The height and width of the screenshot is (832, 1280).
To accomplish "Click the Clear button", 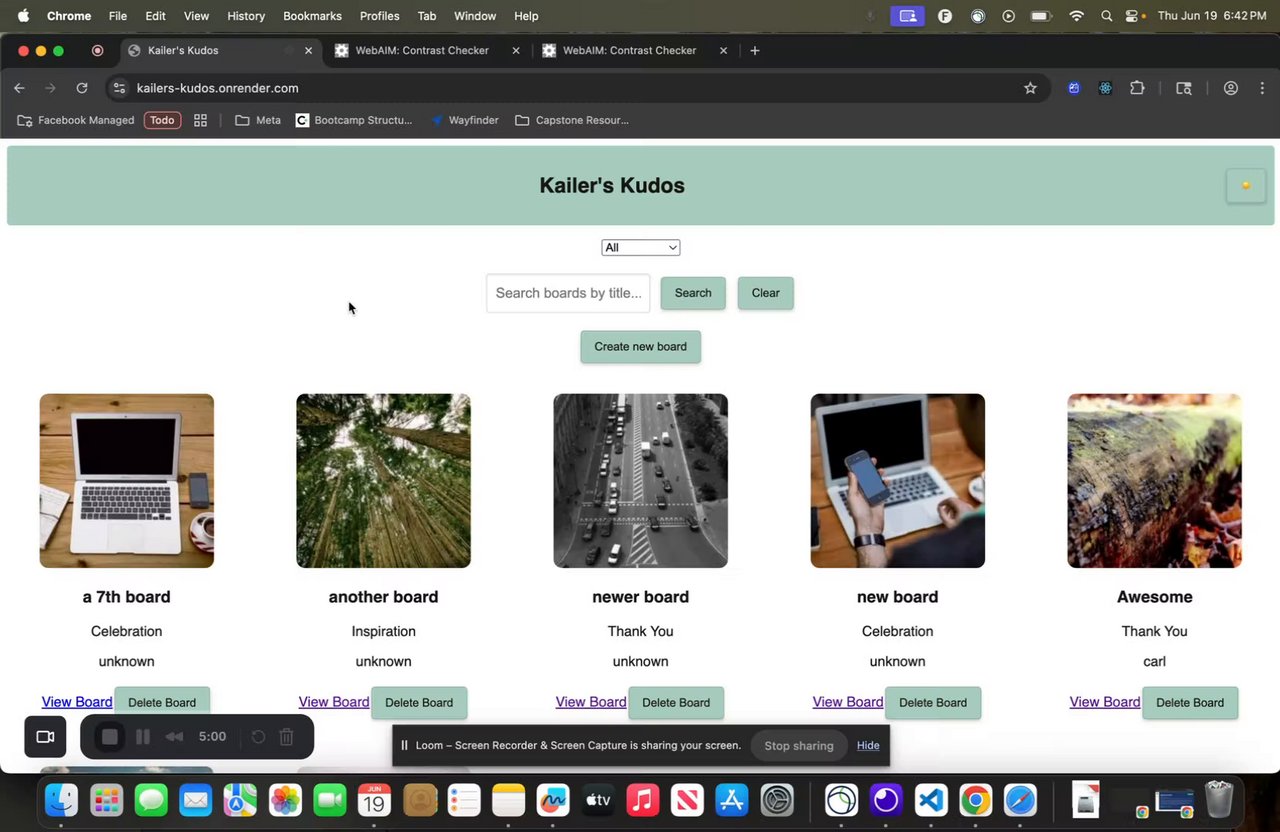I will click(x=766, y=293).
